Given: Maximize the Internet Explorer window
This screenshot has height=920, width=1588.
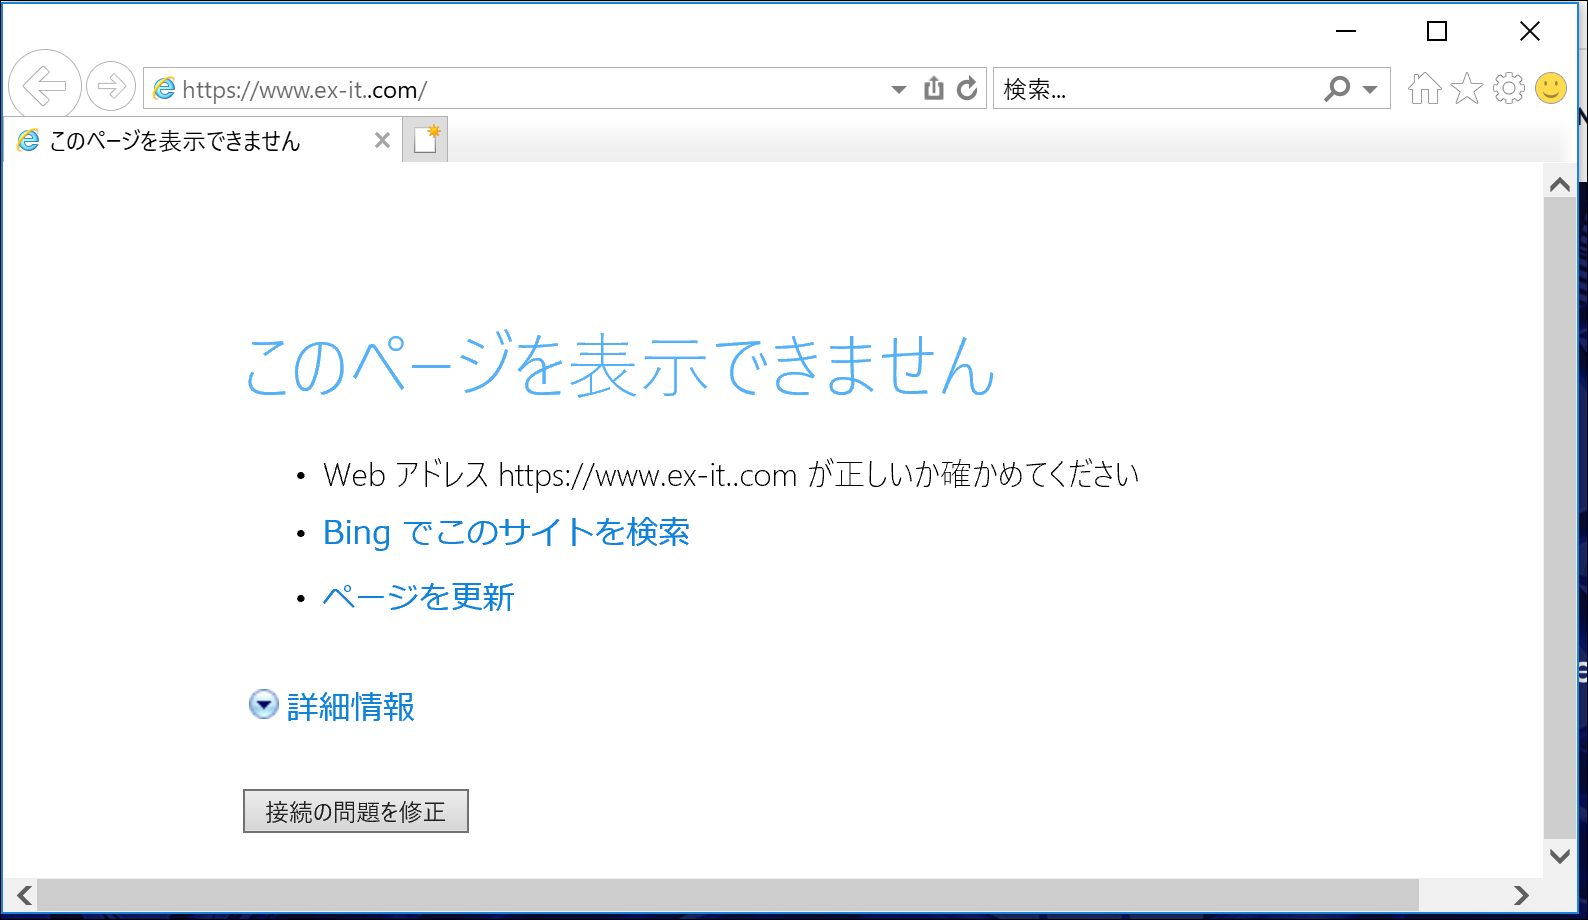Looking at the screenshot, I should coord(1437,31).
